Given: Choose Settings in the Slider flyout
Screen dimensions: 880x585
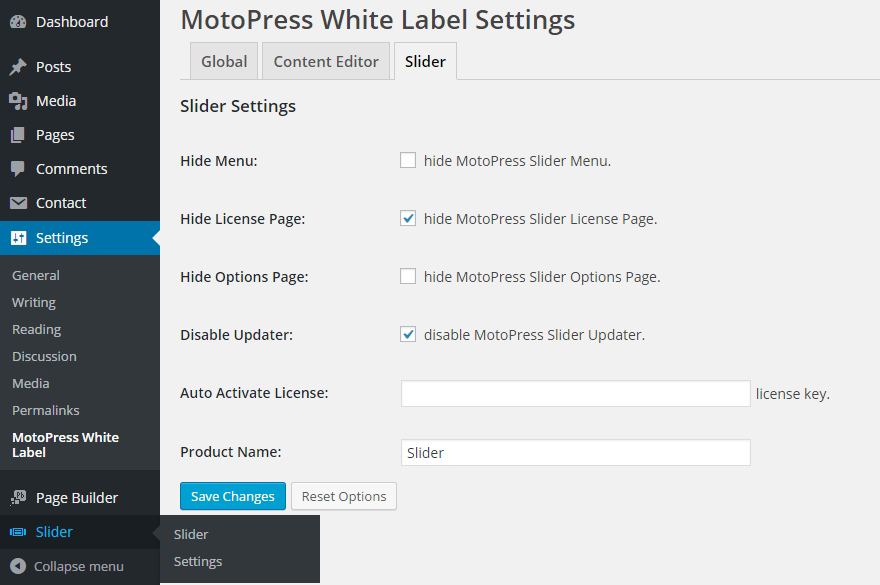Looking at the screenshot, I should pyautogui.click(x=198, y=561).
